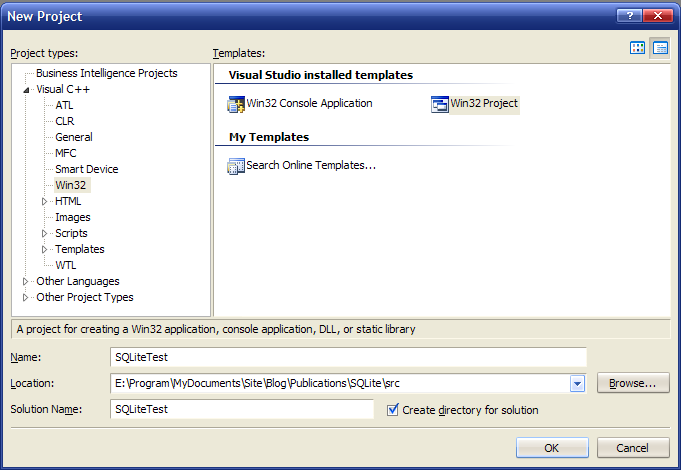Screen dimensions: 681x470
Task: Expand the Other Project Types node
Action: [x=25, y=298]
